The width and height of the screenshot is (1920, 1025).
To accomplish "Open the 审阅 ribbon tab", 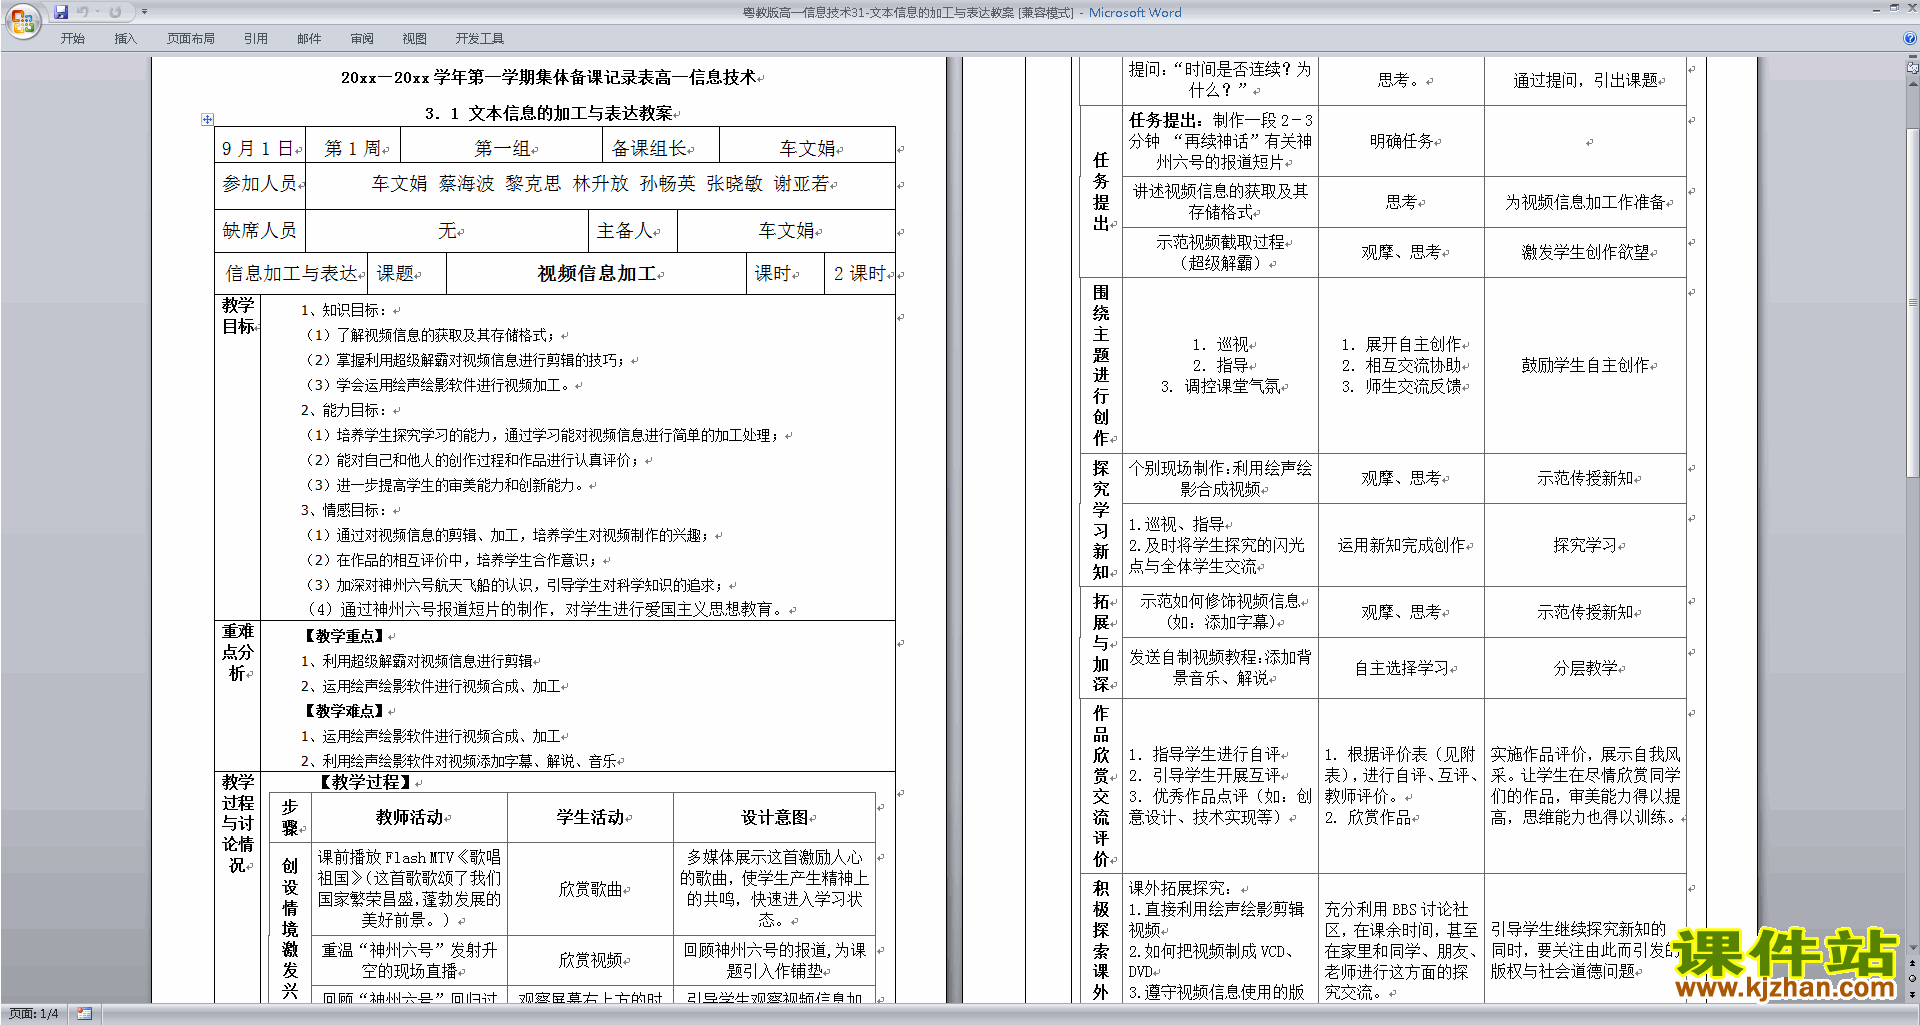I will [362, 39].
